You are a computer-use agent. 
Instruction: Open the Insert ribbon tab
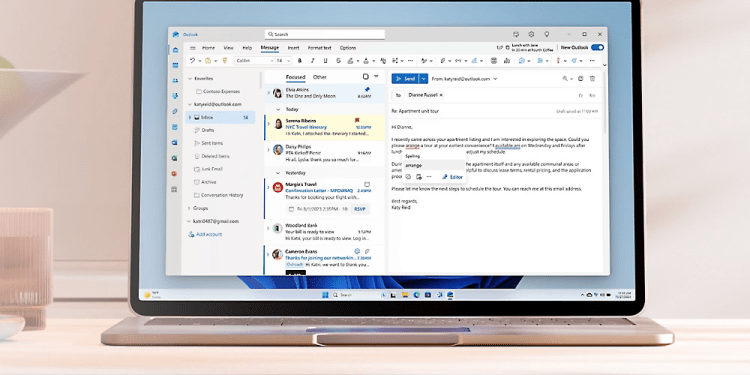(293, 48)
